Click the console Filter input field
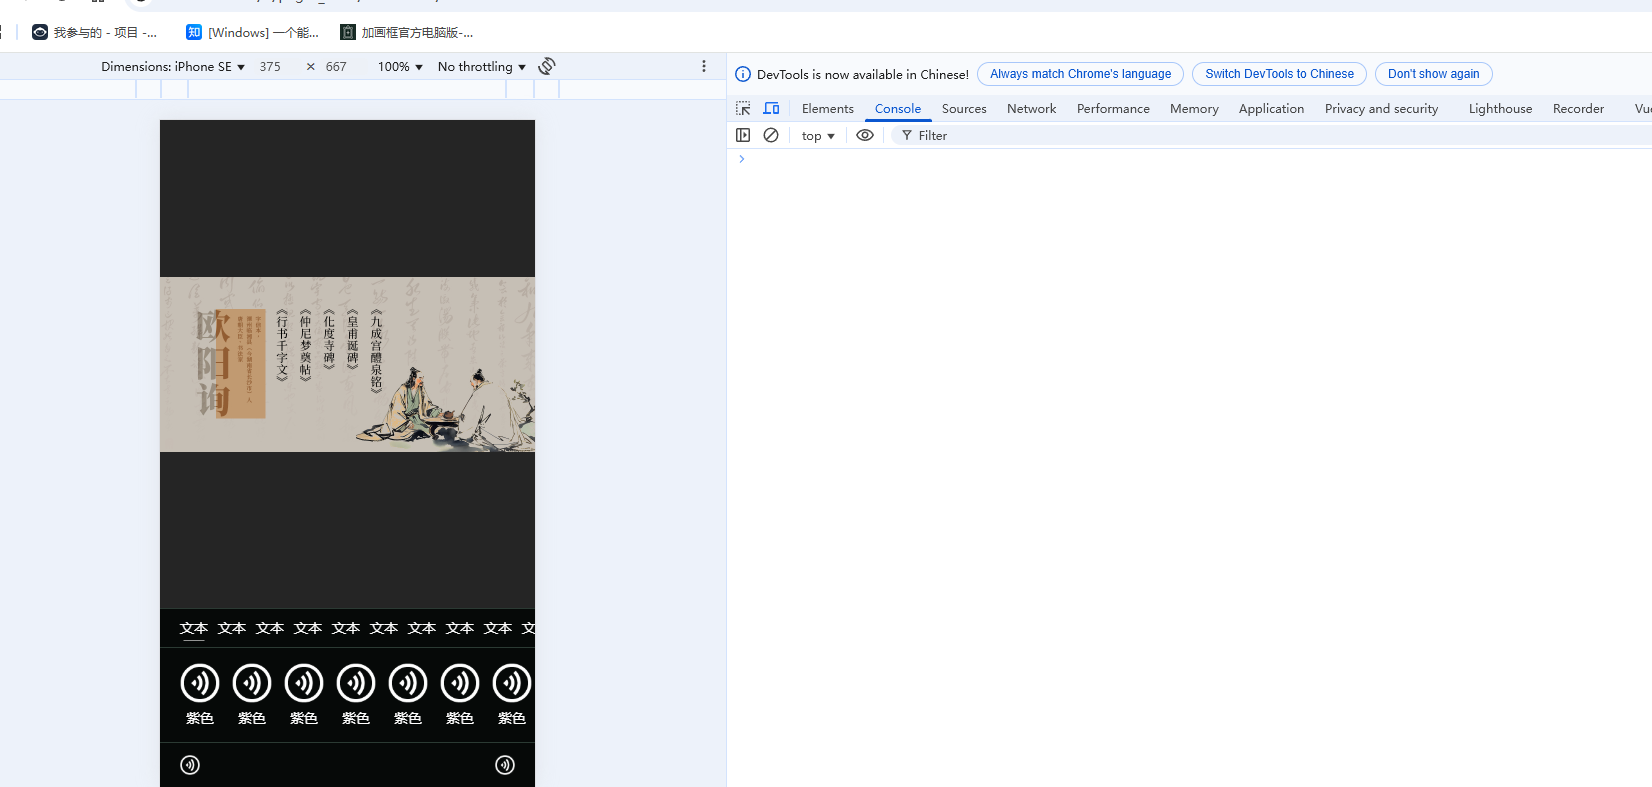1652x787 pixels. 1270,135
